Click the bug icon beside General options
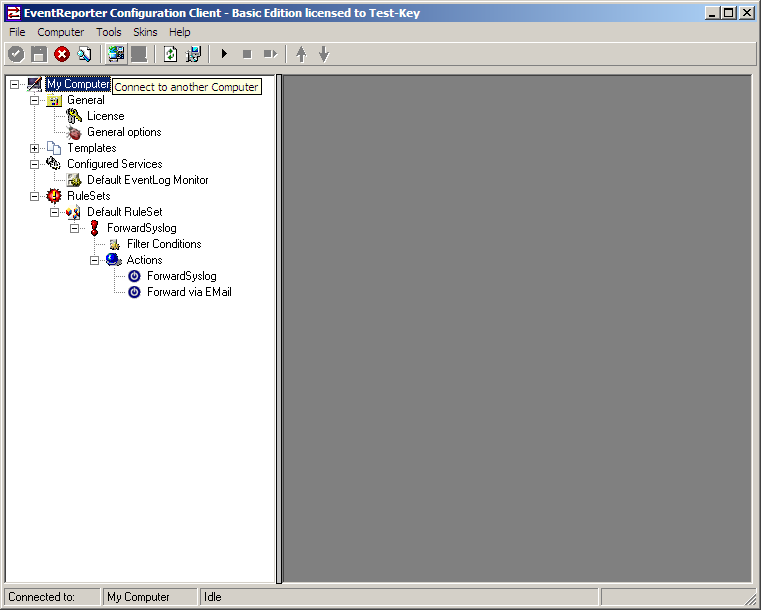Viewport: 762px width, 610px height. tap(74, 132)
